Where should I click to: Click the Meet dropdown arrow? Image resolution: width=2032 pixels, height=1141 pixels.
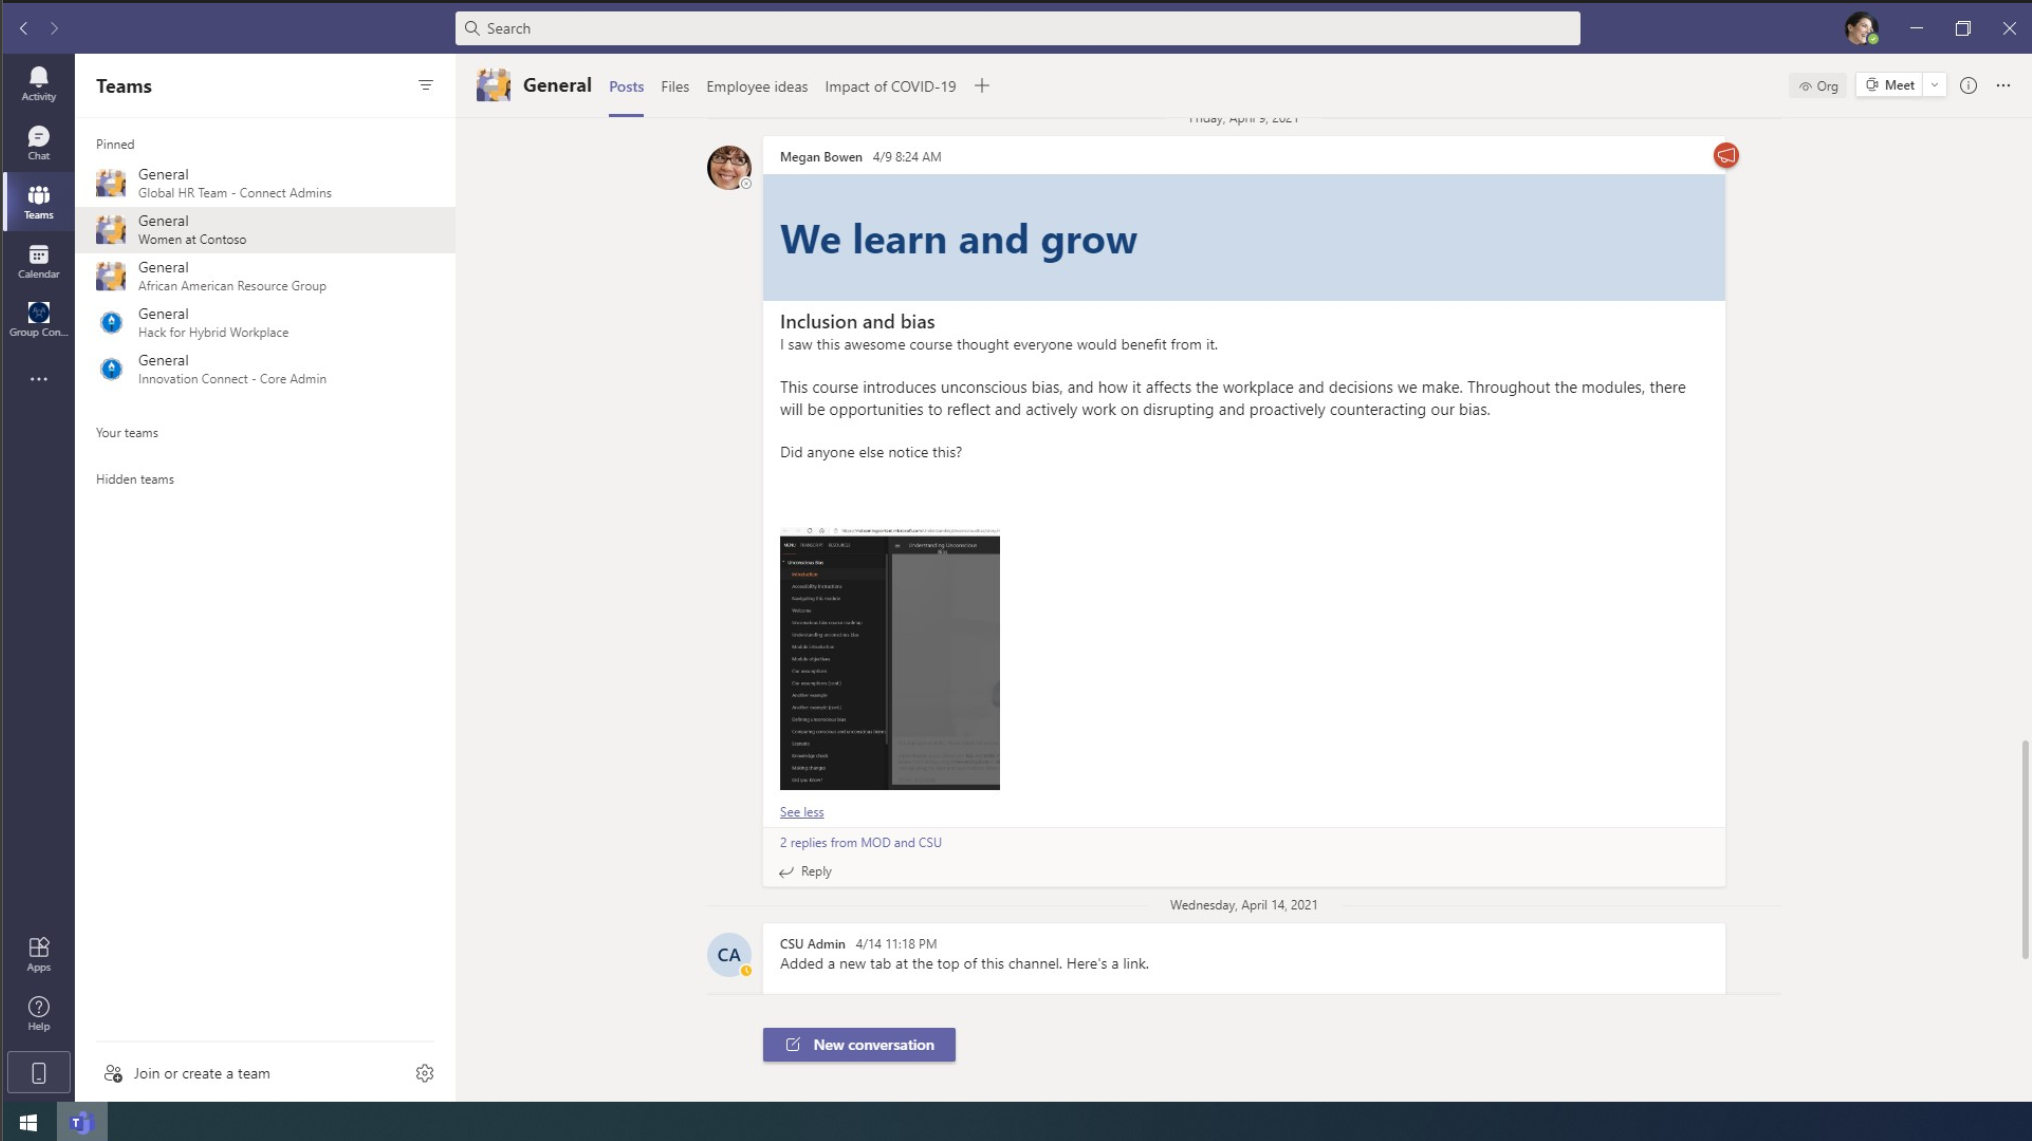[1936, 85]
